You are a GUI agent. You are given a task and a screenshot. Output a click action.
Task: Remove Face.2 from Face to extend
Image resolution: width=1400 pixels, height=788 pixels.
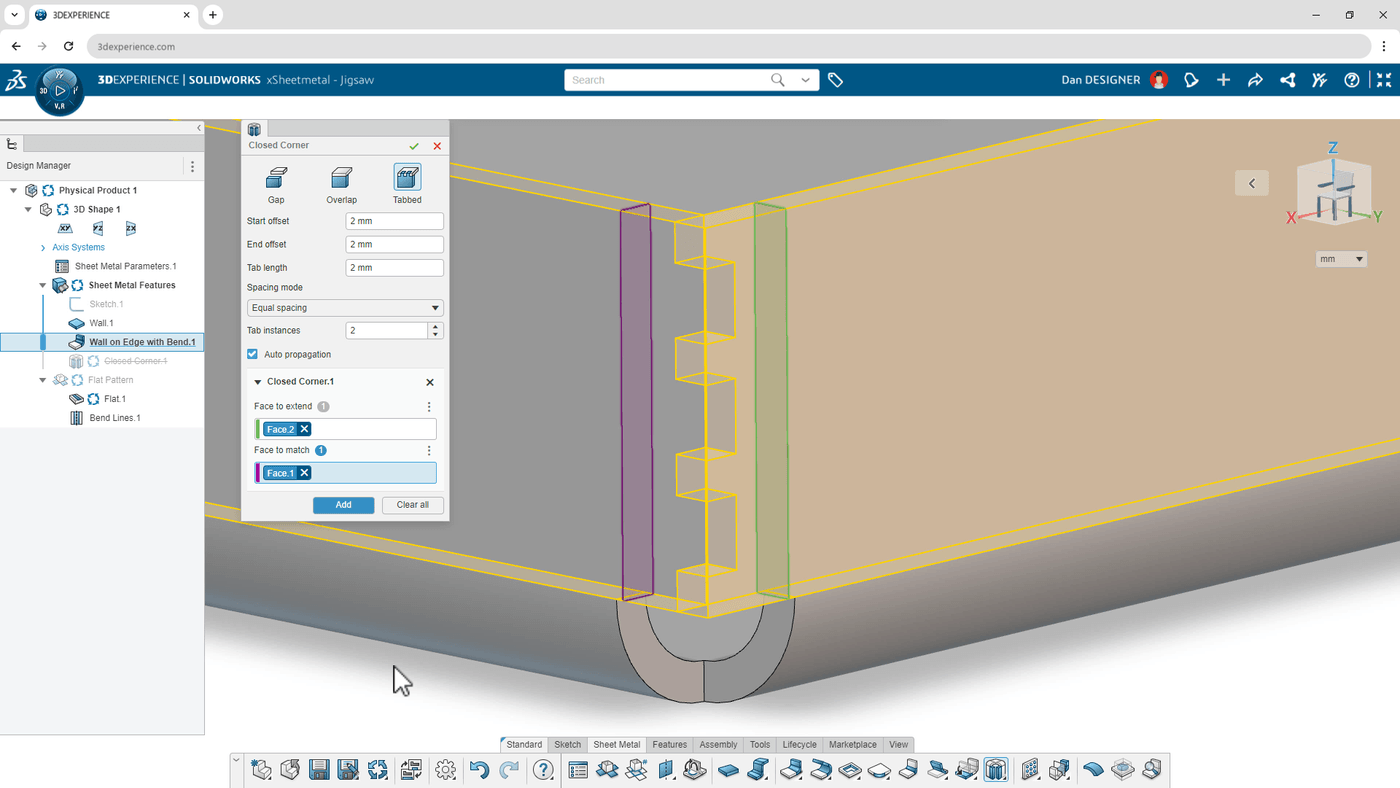point(303,428)
